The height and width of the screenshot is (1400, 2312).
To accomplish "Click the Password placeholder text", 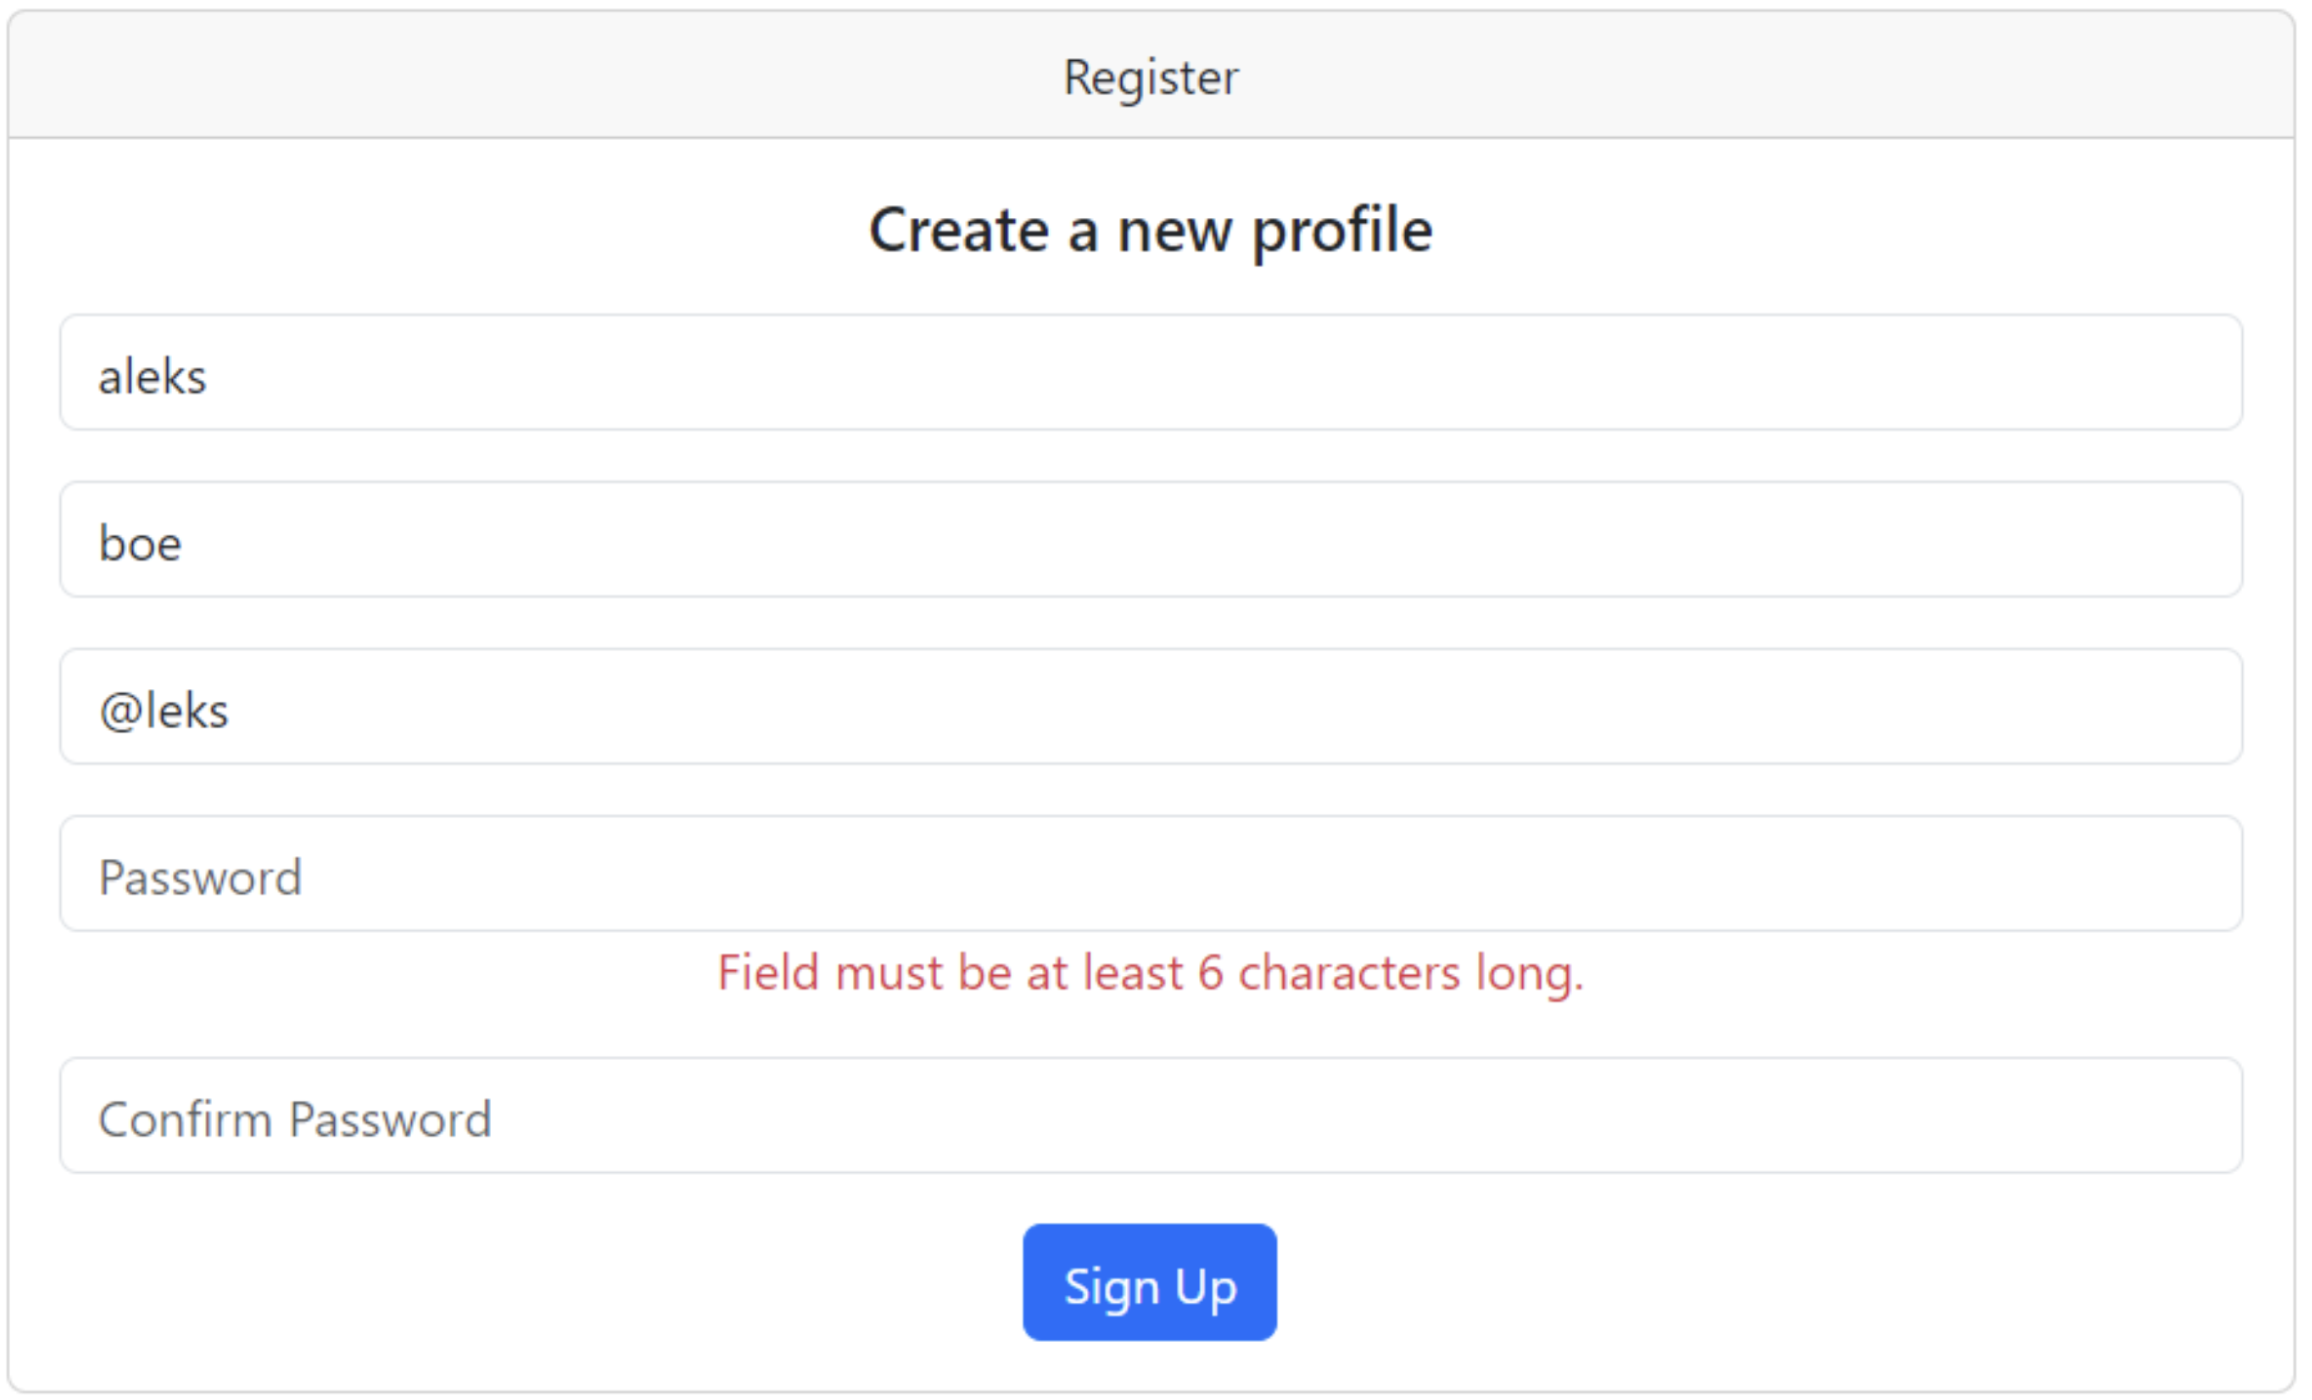I will tap(200, 878).
